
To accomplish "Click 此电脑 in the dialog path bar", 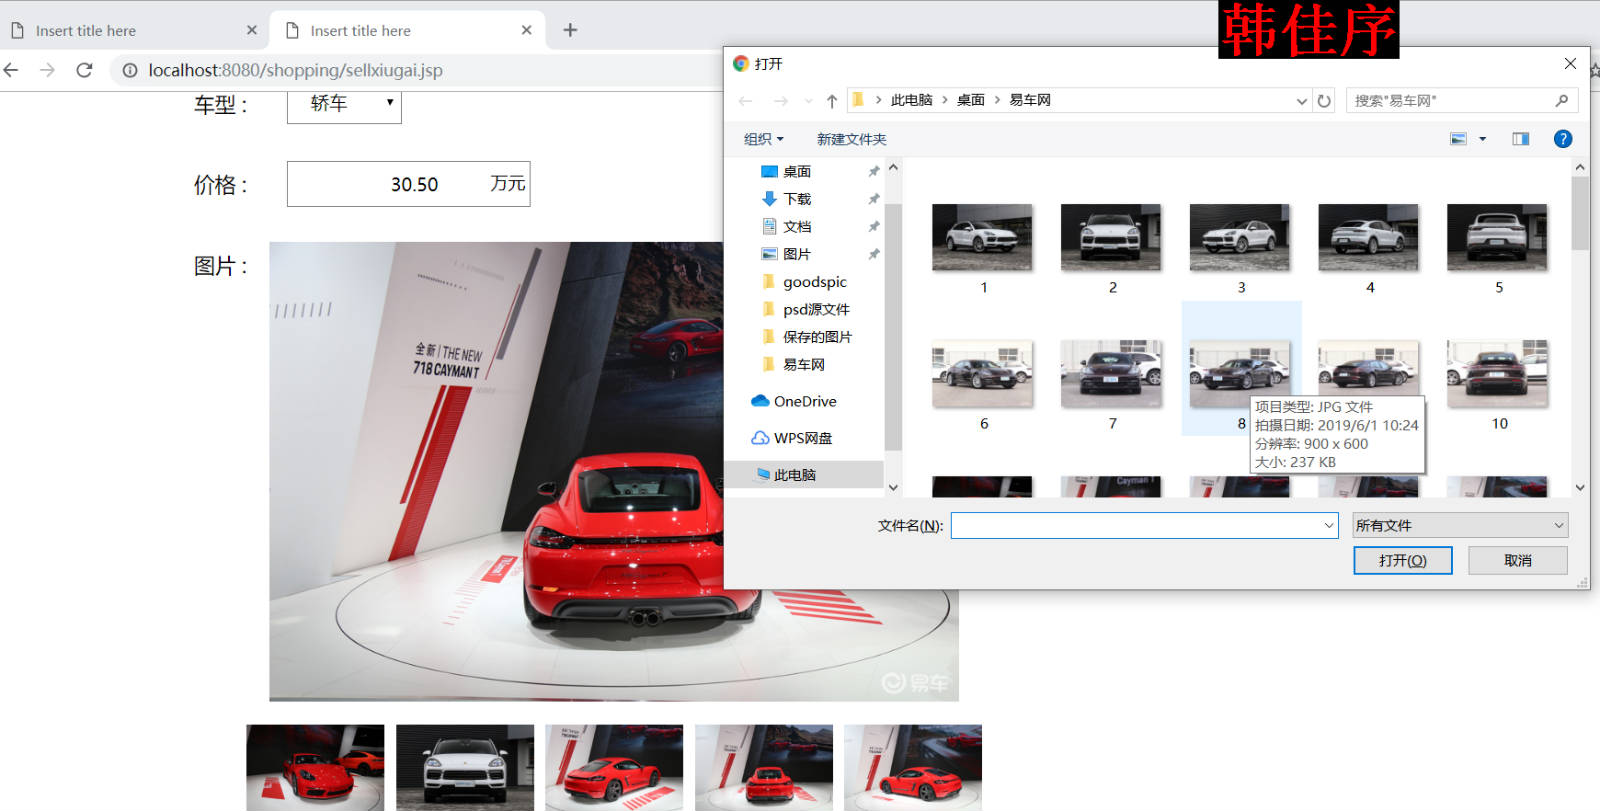I will coord(911,100).
